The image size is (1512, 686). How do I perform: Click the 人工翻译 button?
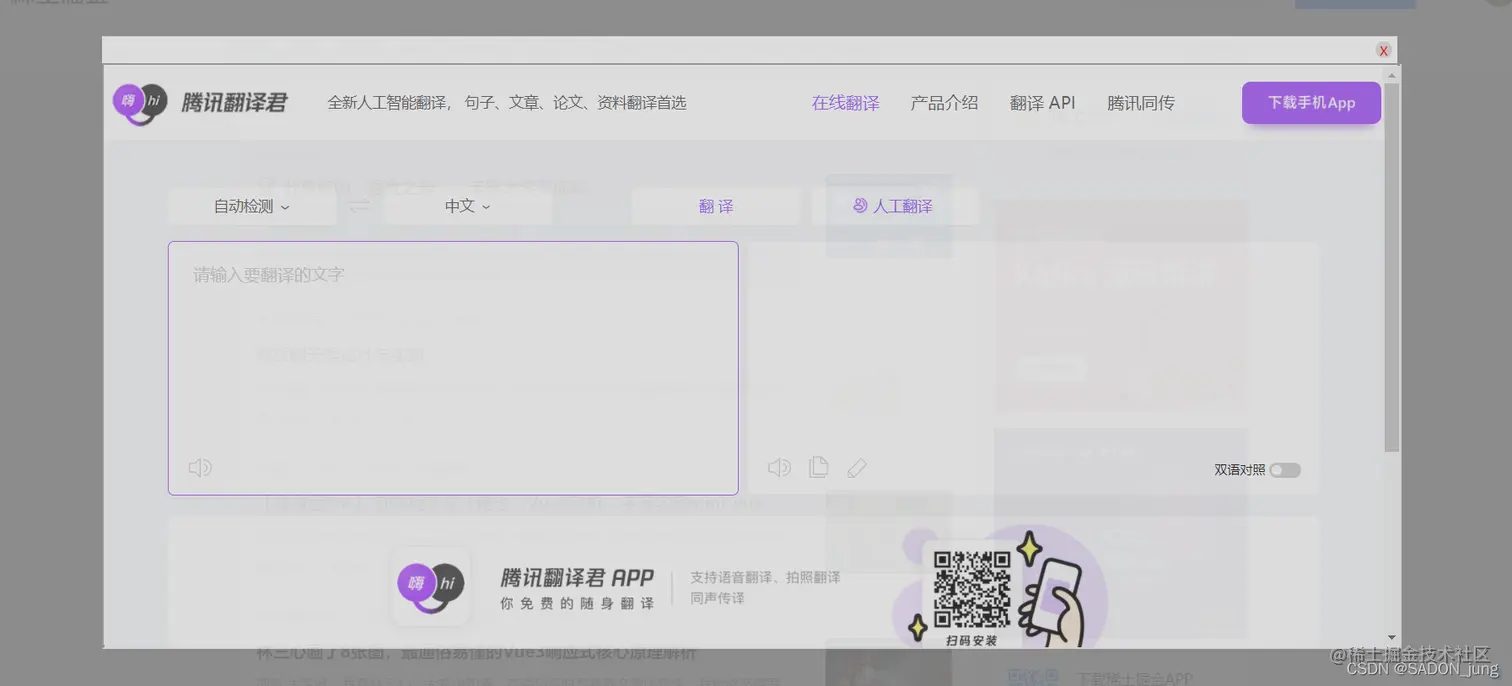pyautogui.click(x=895, y=206)
